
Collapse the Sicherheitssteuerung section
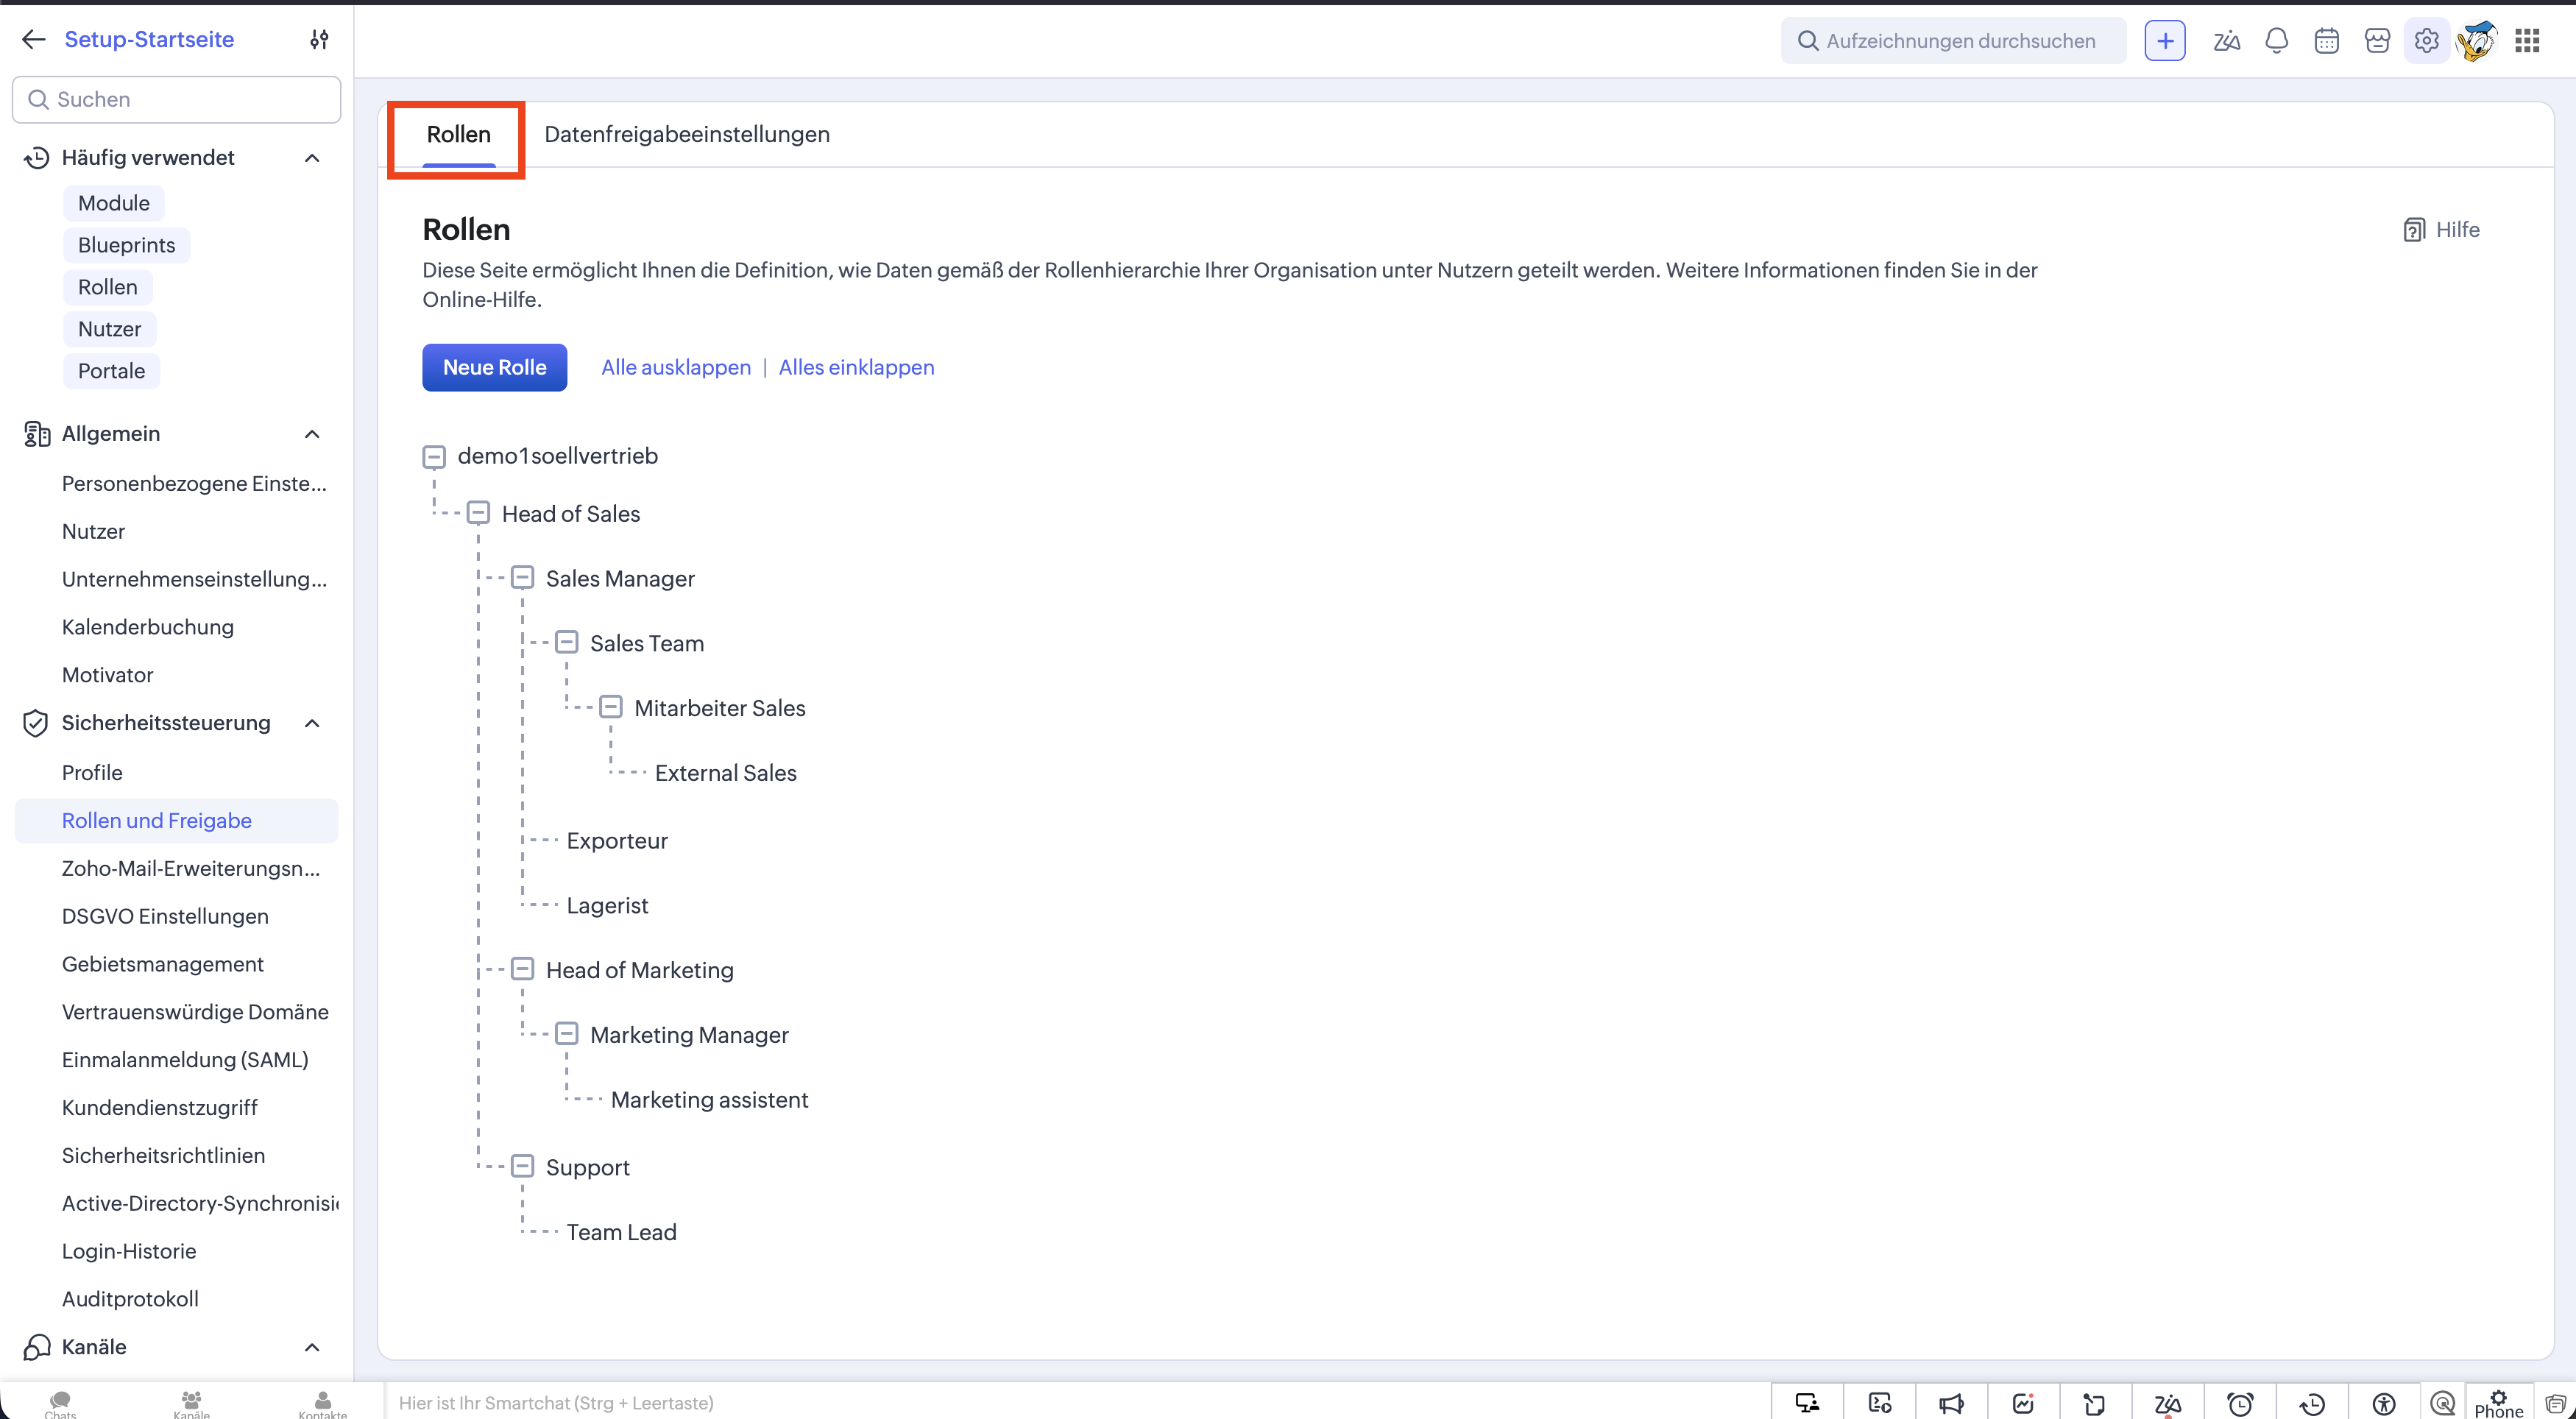pos(312,723)
